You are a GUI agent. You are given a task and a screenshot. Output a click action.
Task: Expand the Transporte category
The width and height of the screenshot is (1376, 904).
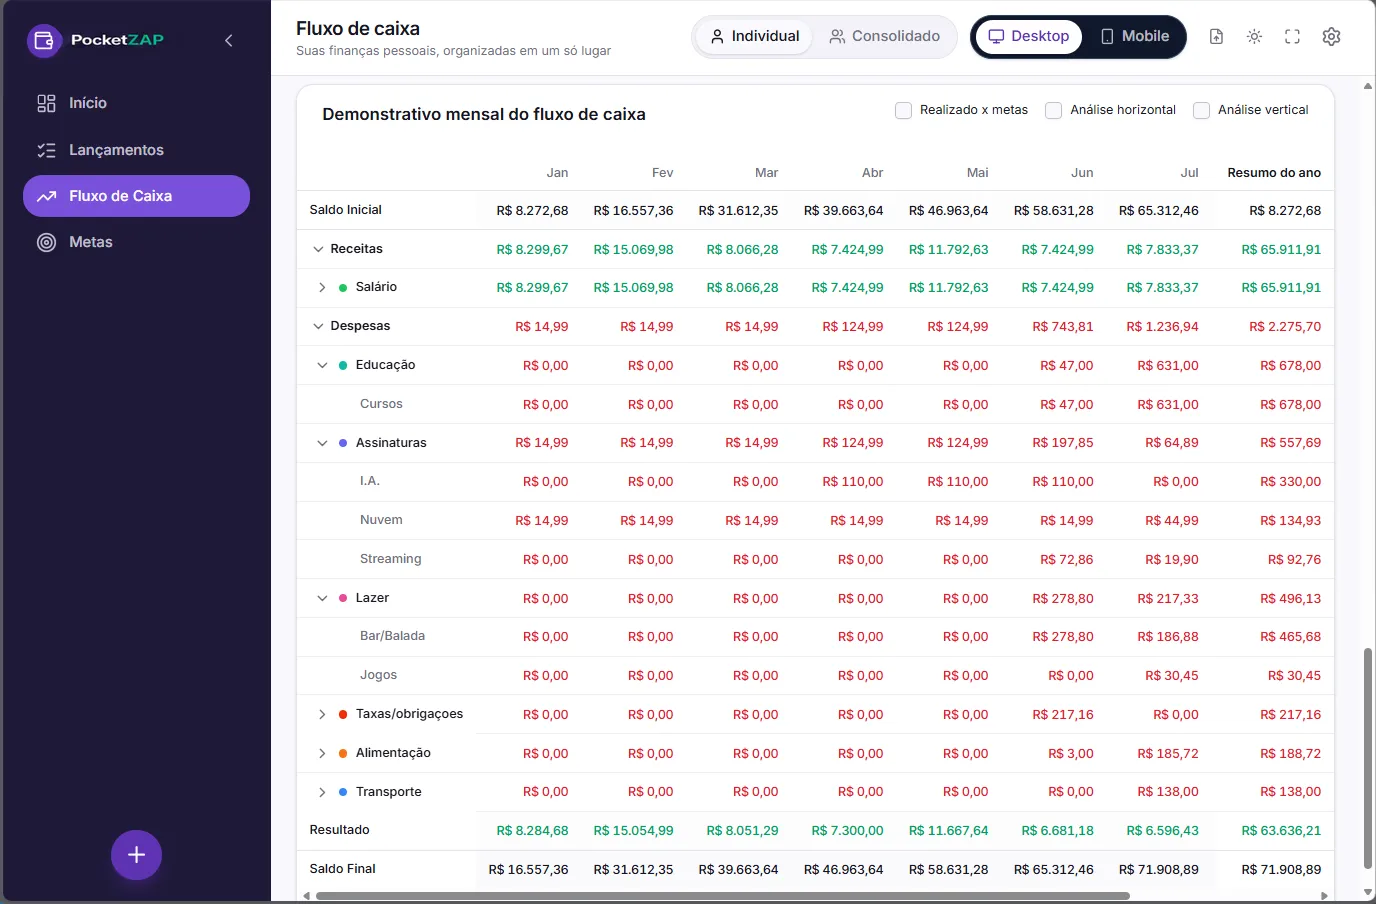322,792
